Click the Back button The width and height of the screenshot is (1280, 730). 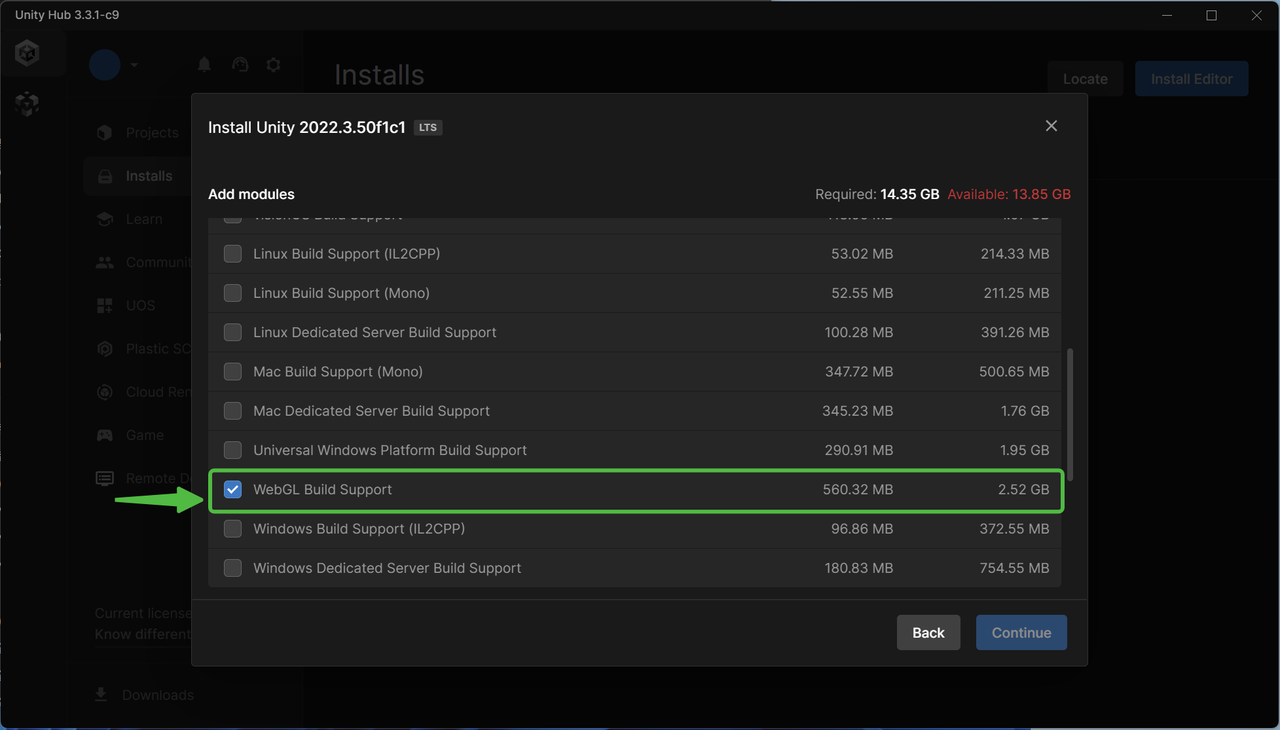[x=928, y=632]
